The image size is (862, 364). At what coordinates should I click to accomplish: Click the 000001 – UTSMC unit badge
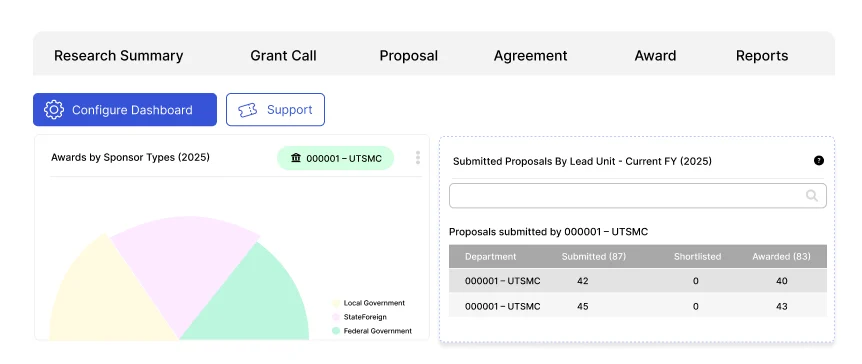point(335,158)
